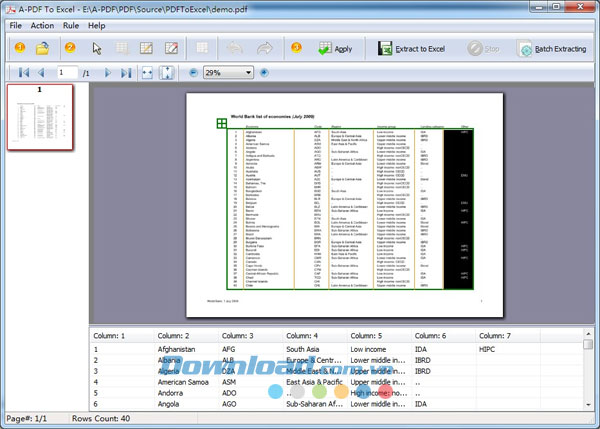
Task: Select the Andorra cell
Action: pos(170,393)
